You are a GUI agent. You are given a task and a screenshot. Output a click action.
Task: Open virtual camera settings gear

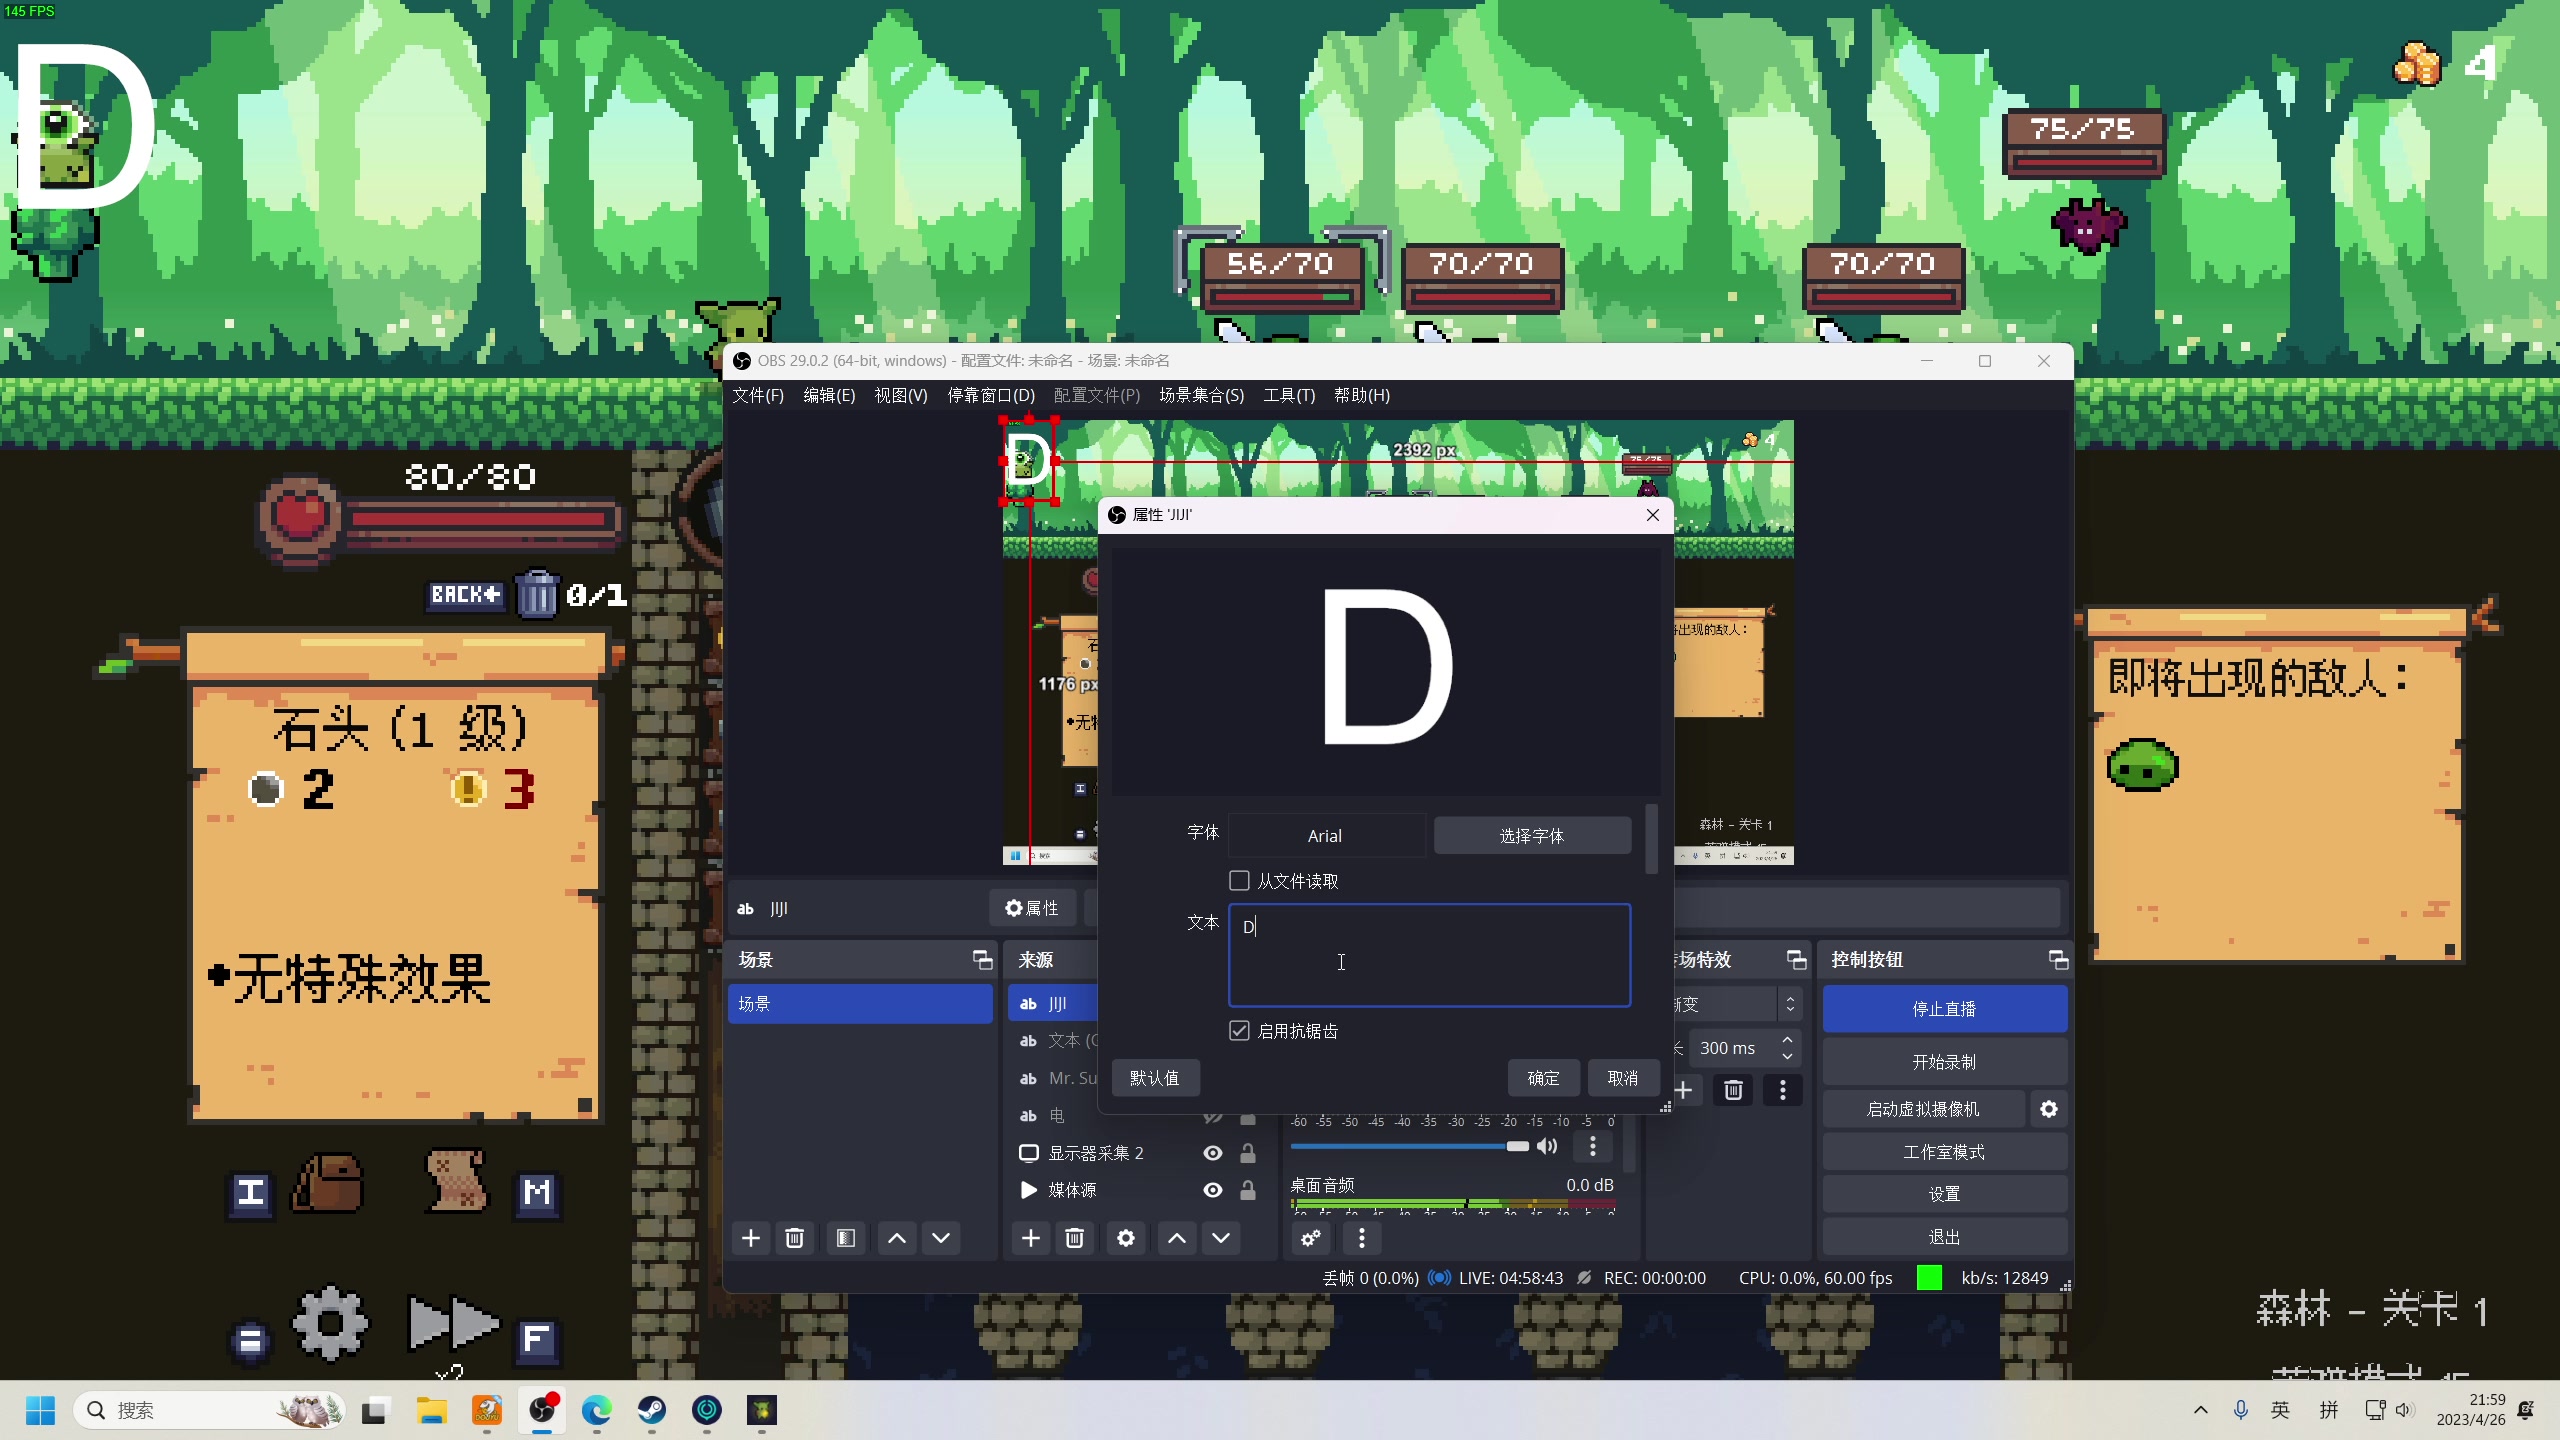click(x=2049, y=1109)
